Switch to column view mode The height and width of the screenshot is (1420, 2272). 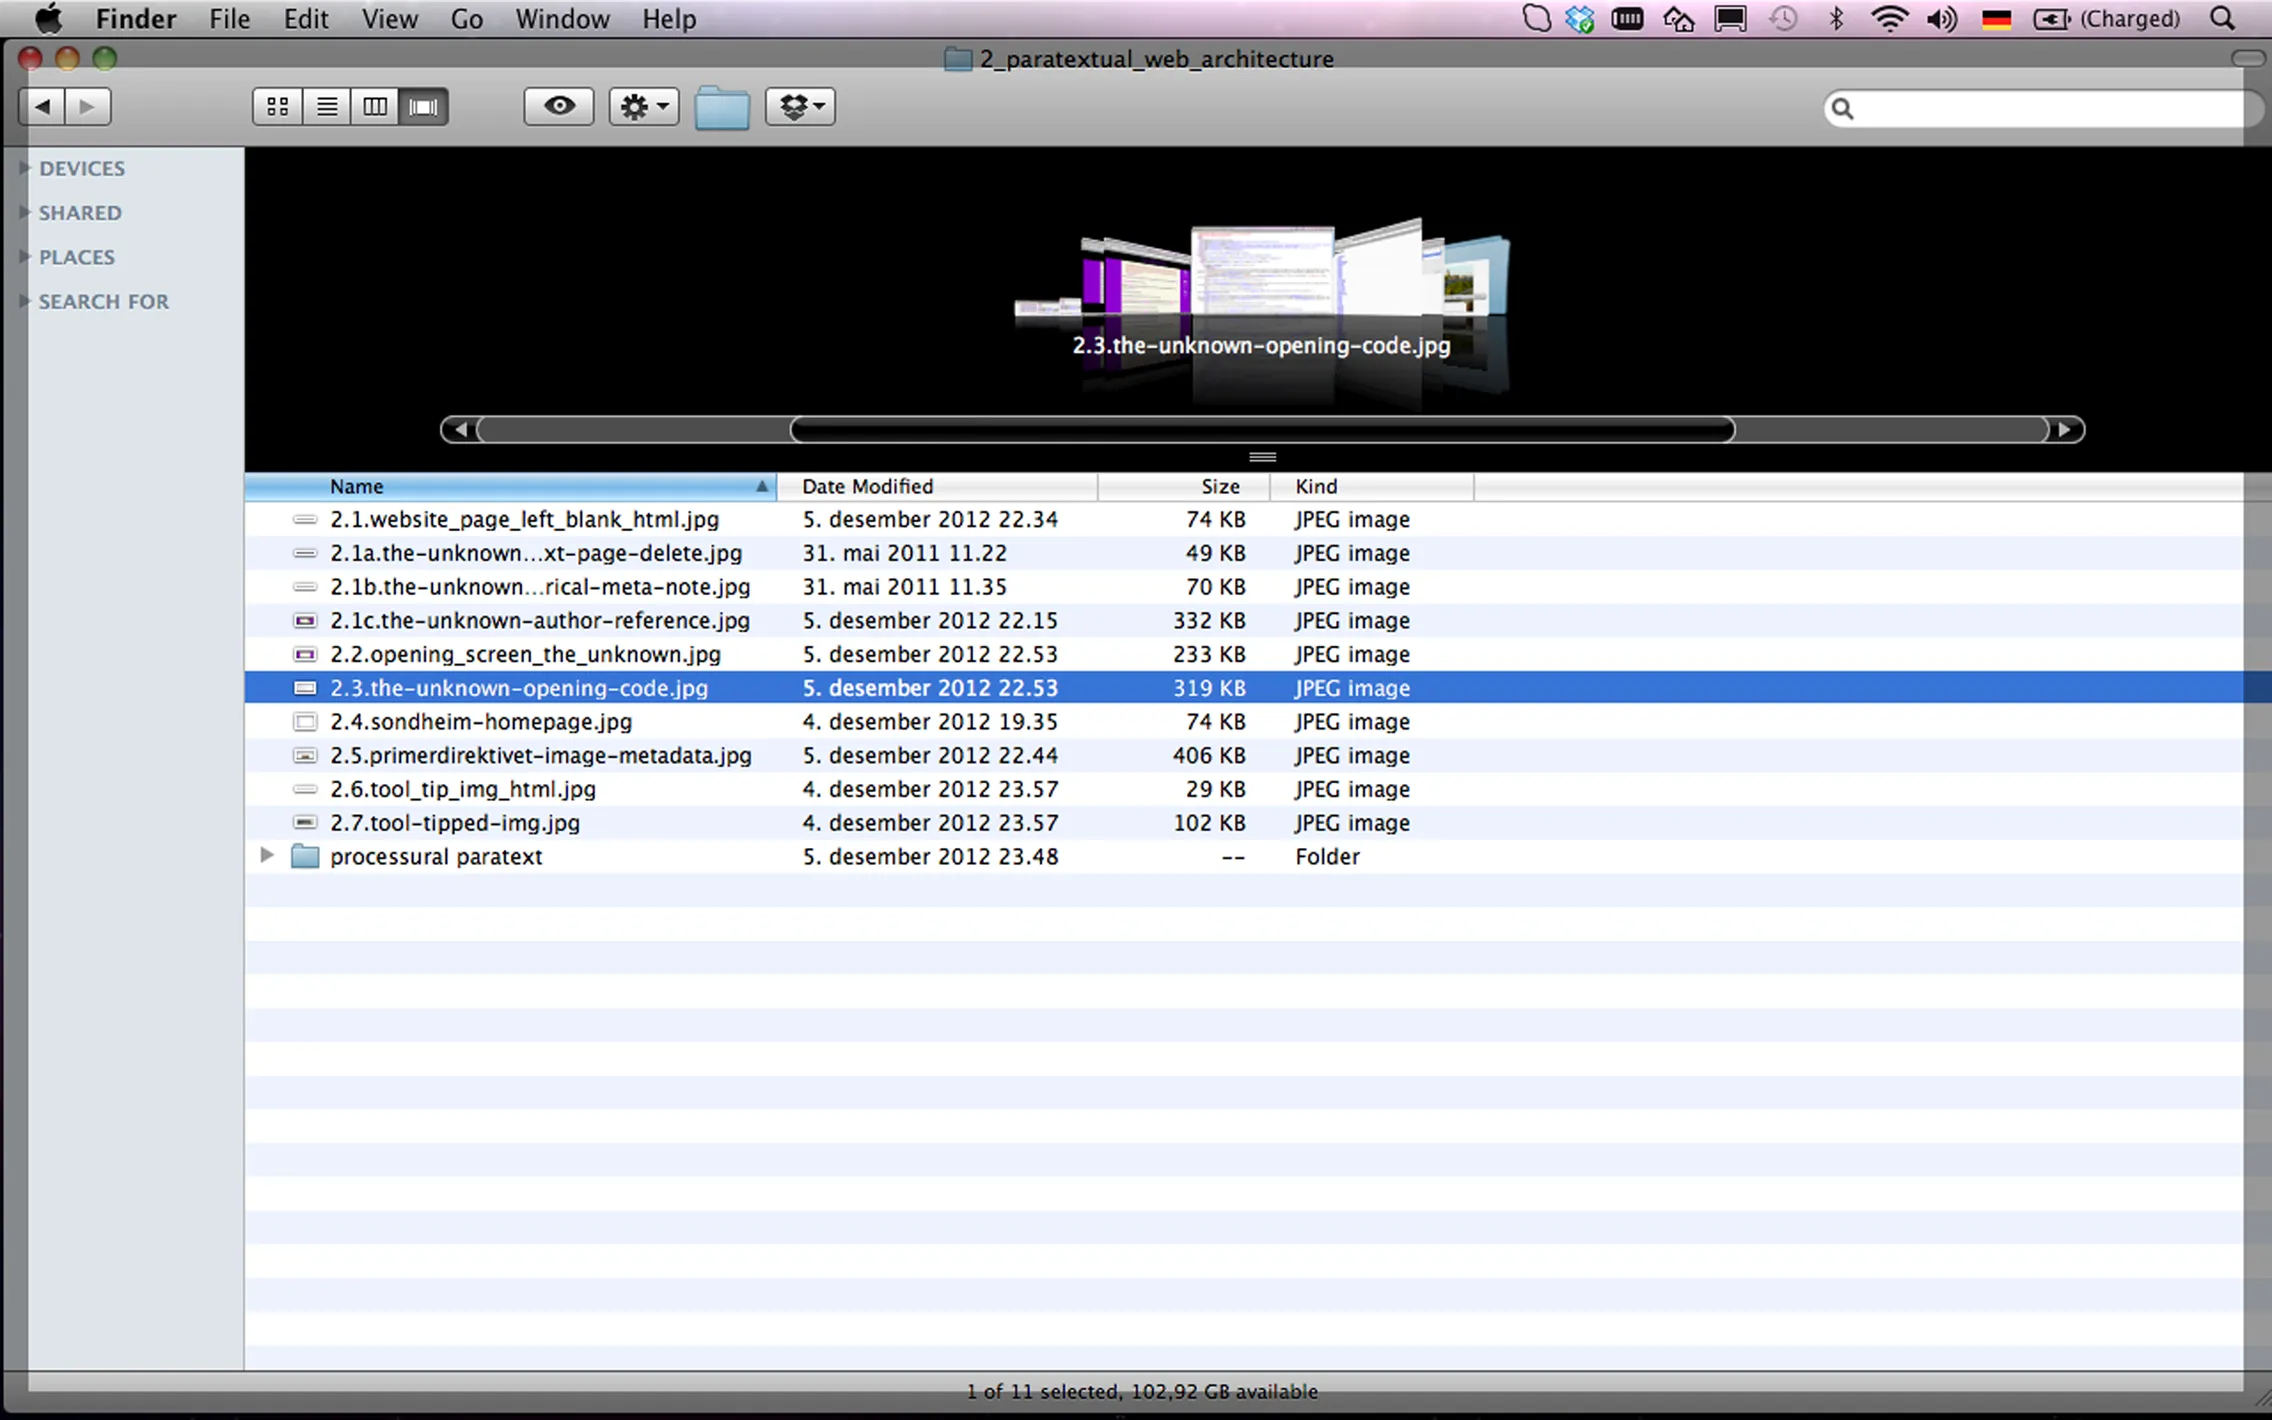pos(375,106)
